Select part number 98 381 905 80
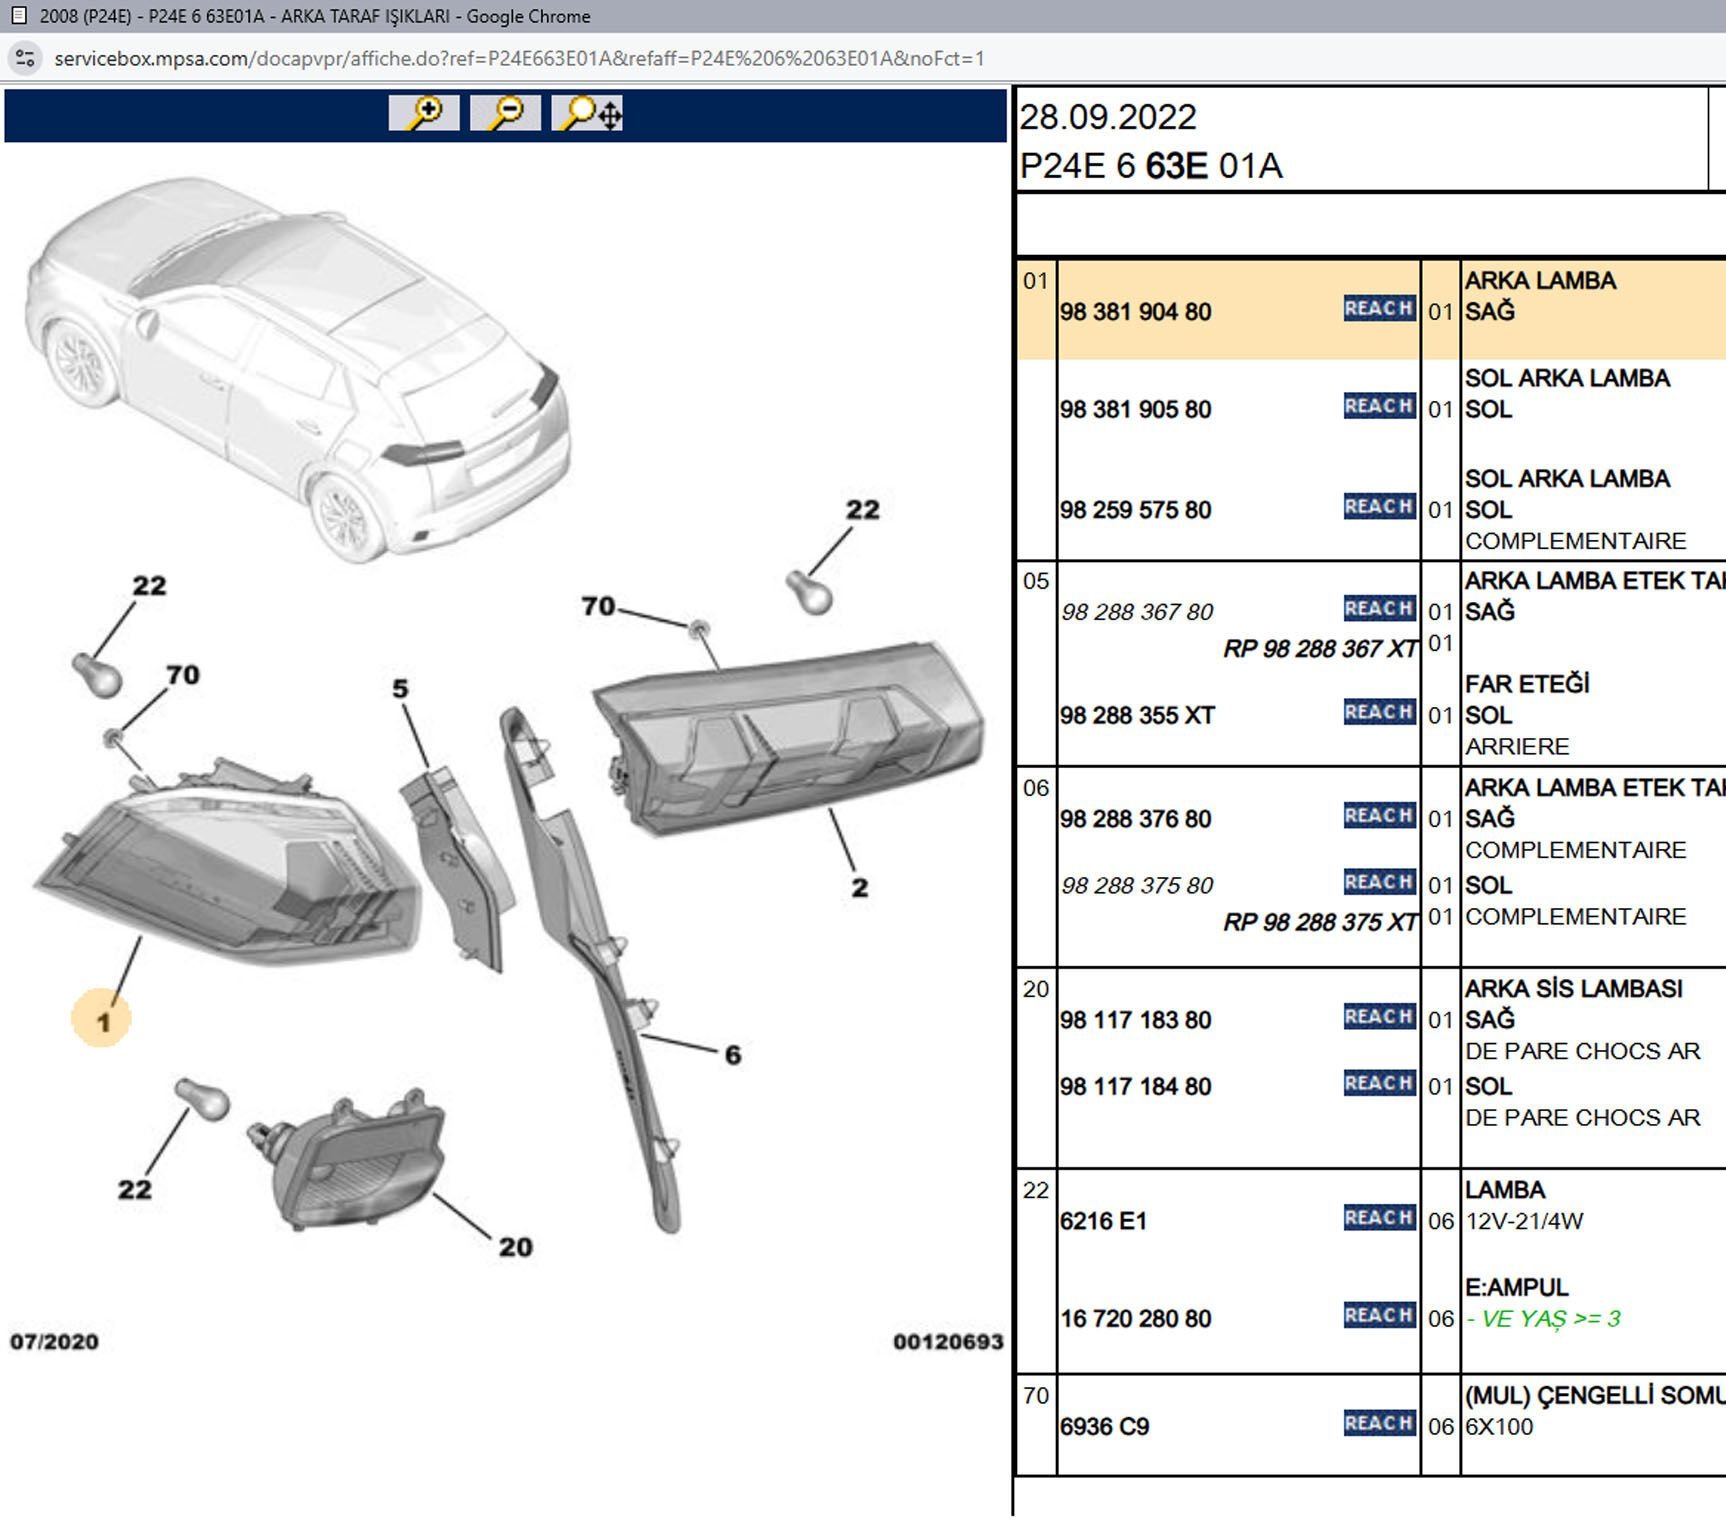This screenshot has height=1536, width=1726. point(1135,410)
